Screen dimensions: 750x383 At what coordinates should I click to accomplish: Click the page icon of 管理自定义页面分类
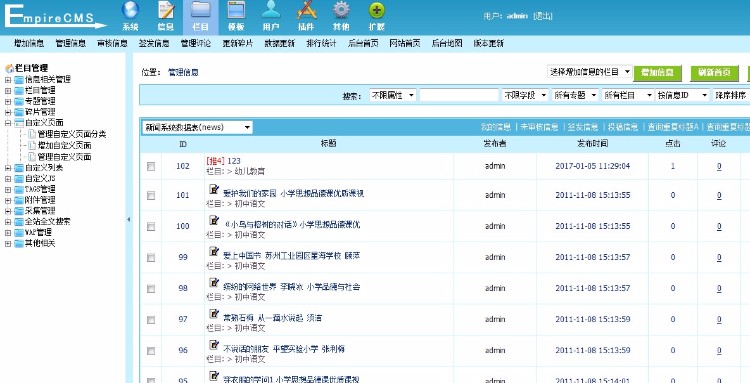(x=32, y=134)
